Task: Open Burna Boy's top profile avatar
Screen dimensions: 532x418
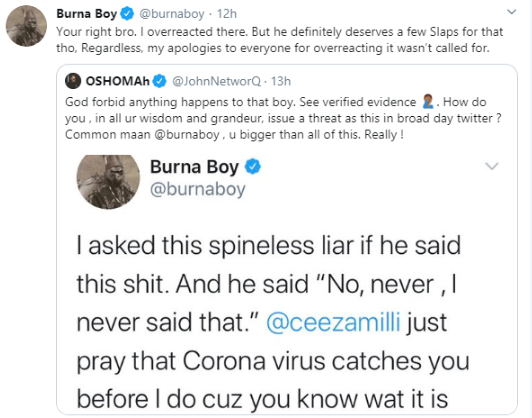Action: click(26, 26)
